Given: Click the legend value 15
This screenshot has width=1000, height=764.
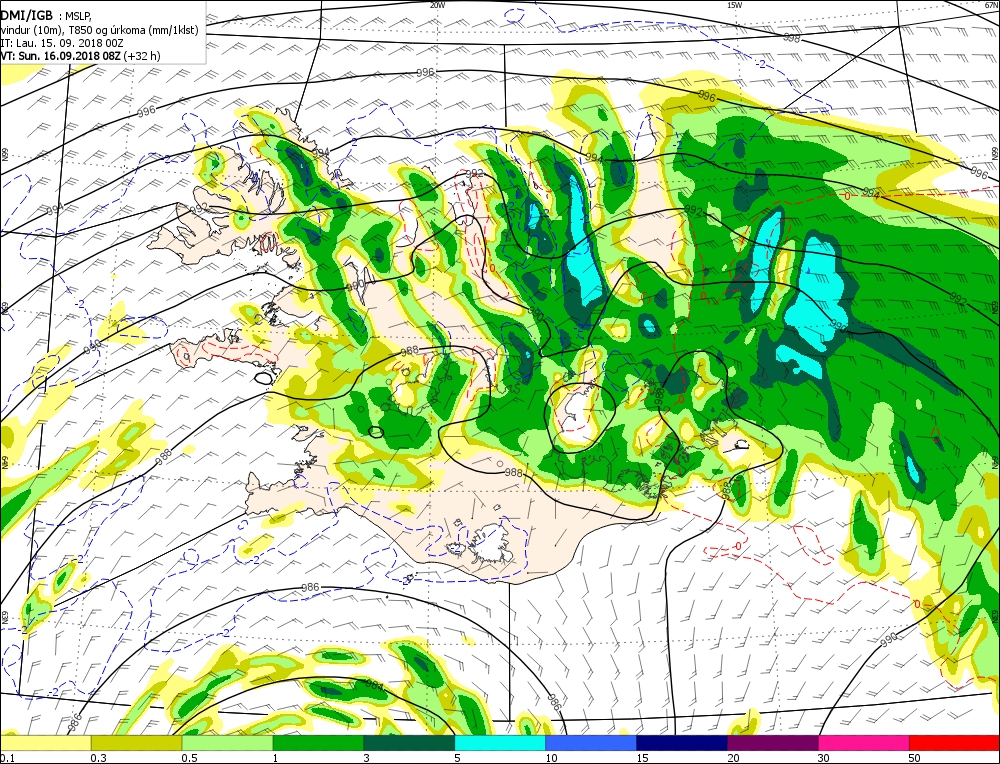Looking at the screenshot, I should tap(643, 758).
